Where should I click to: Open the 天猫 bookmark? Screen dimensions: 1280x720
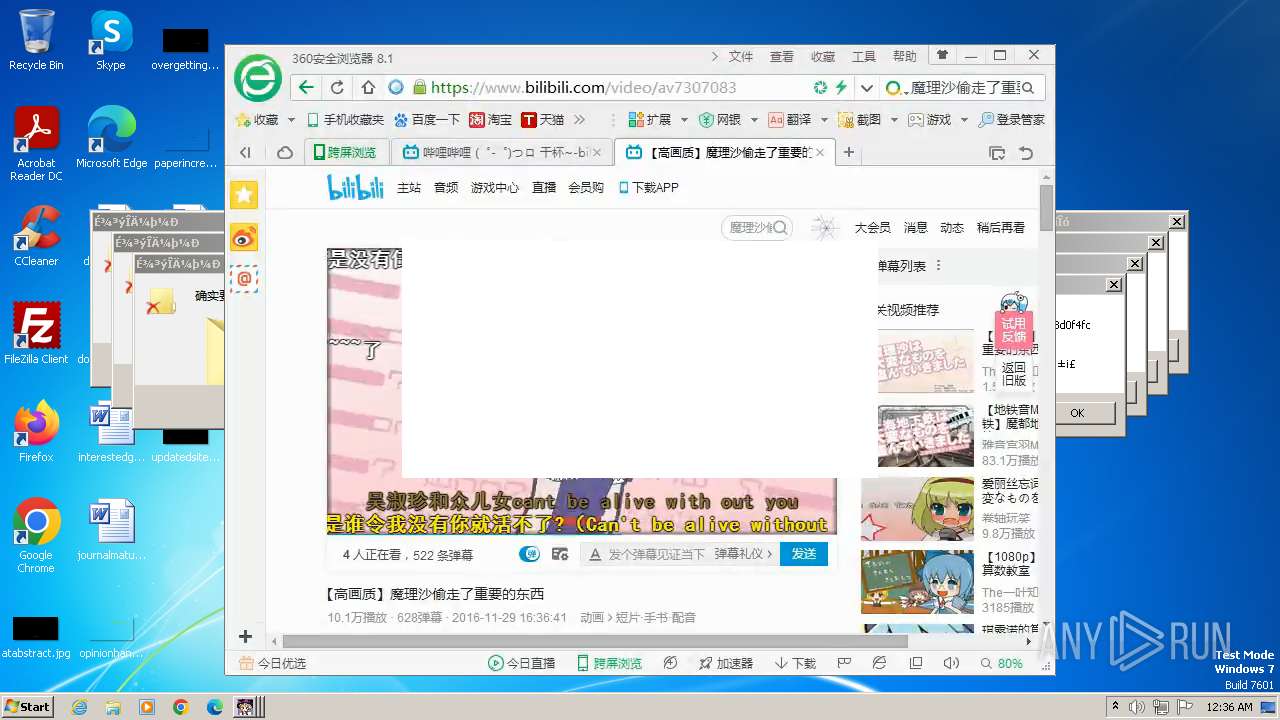click(x=543, y=120)
